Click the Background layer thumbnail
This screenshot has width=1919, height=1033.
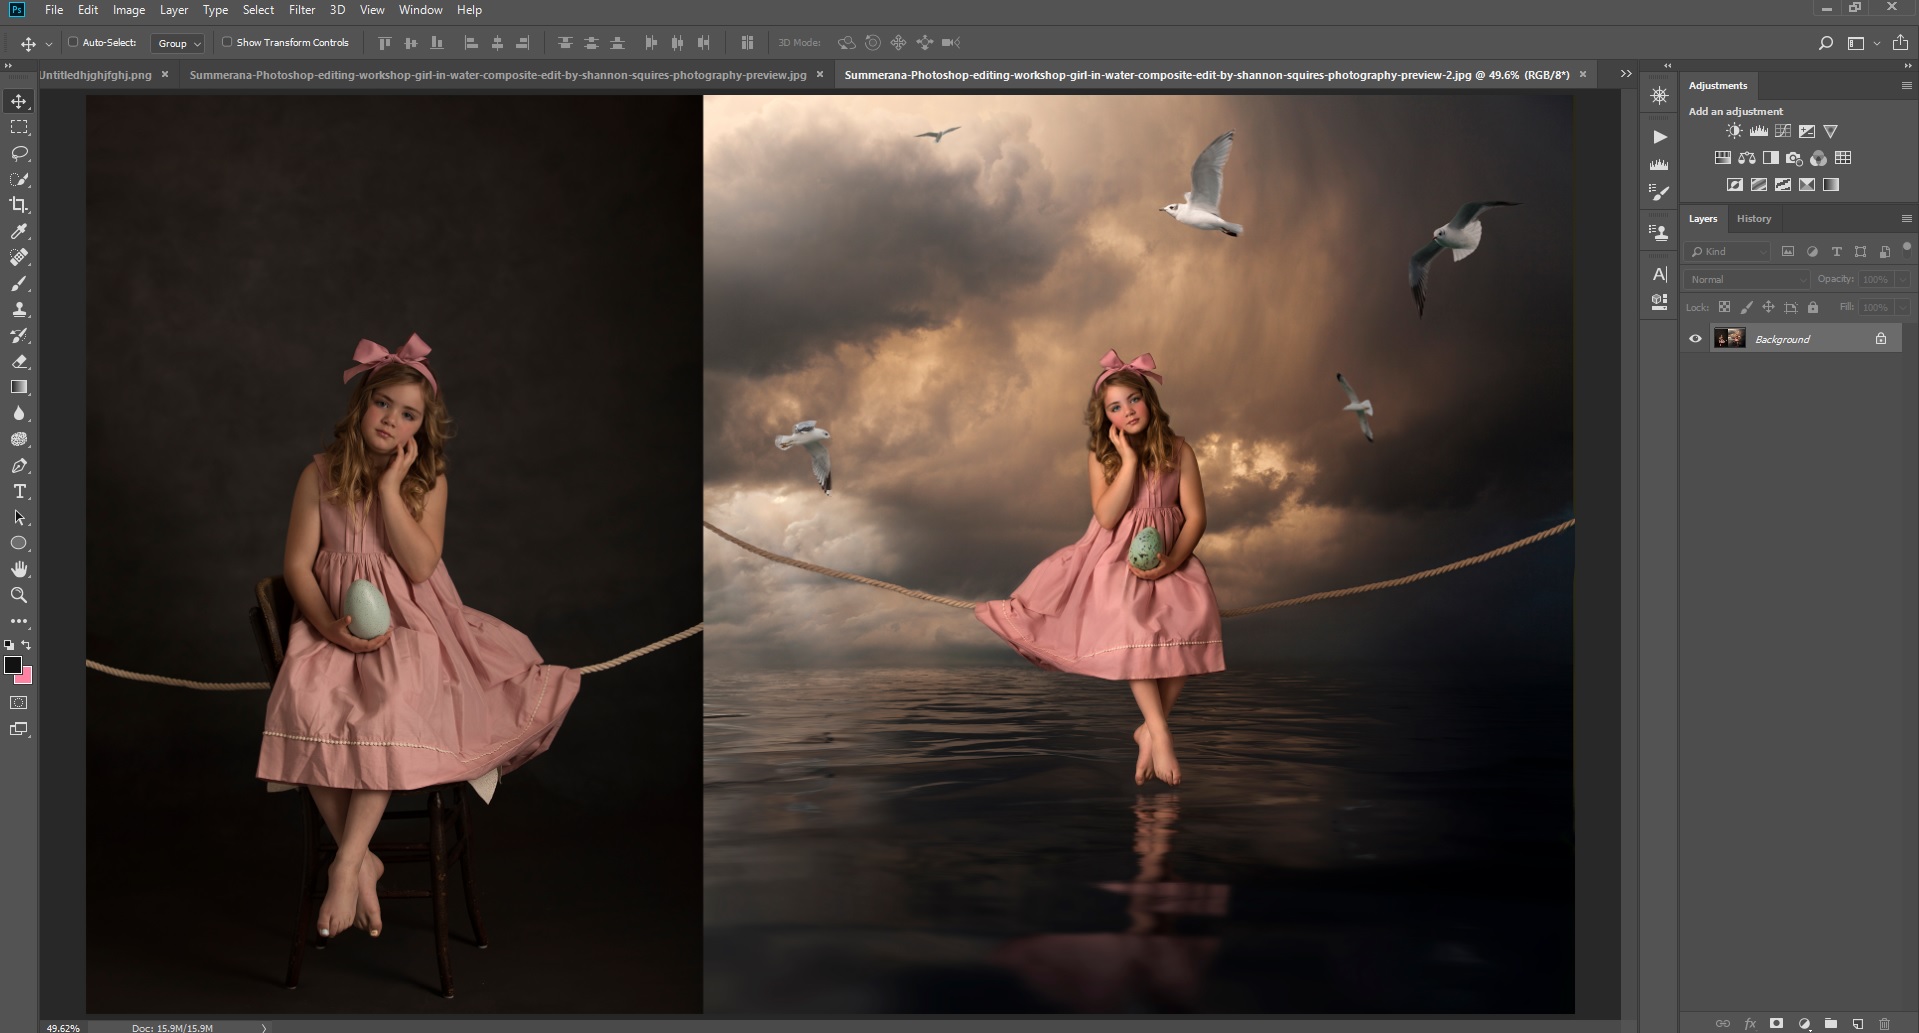[x=1729, y=339]
